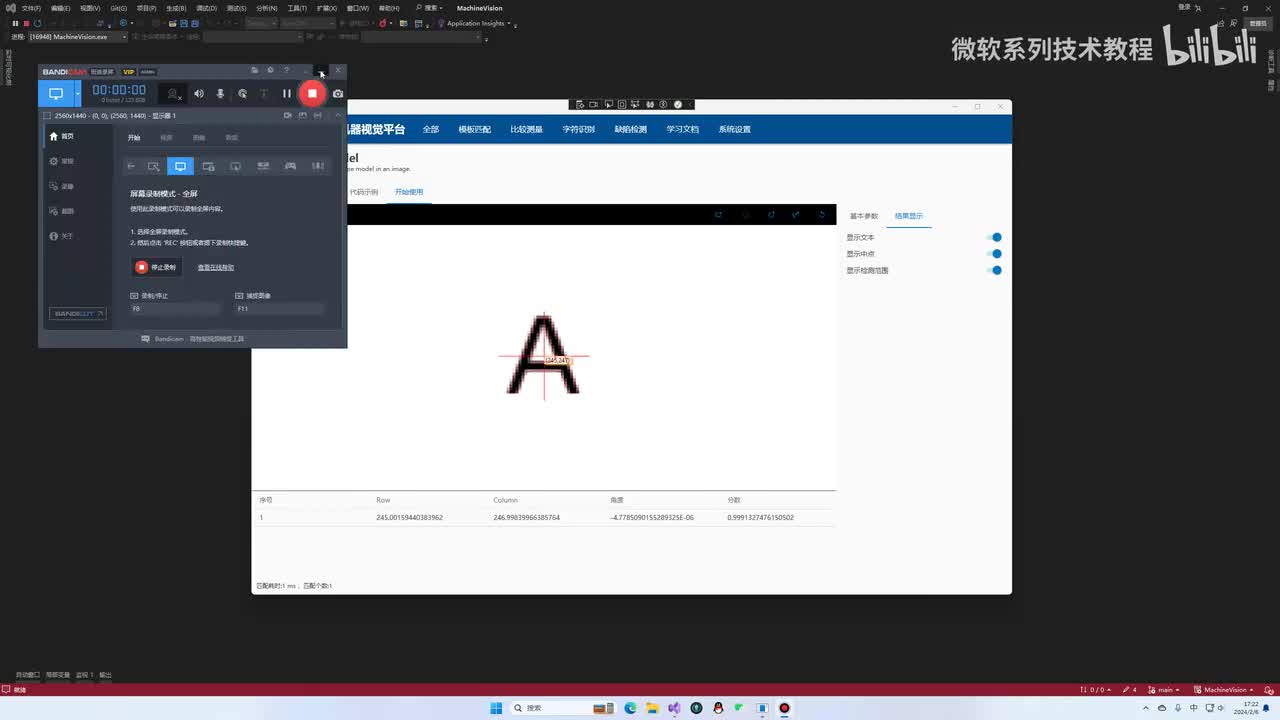Open 缺陷检测 navigation tab

[x=631, y=129]
